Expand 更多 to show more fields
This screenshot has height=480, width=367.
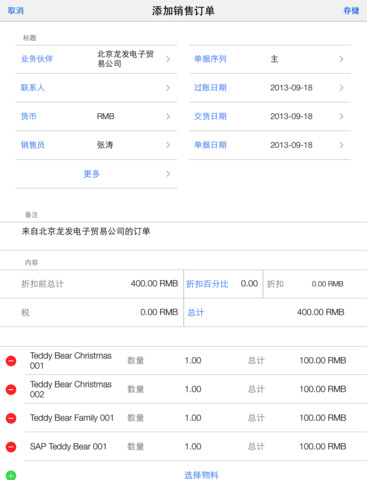pos(96,174)
